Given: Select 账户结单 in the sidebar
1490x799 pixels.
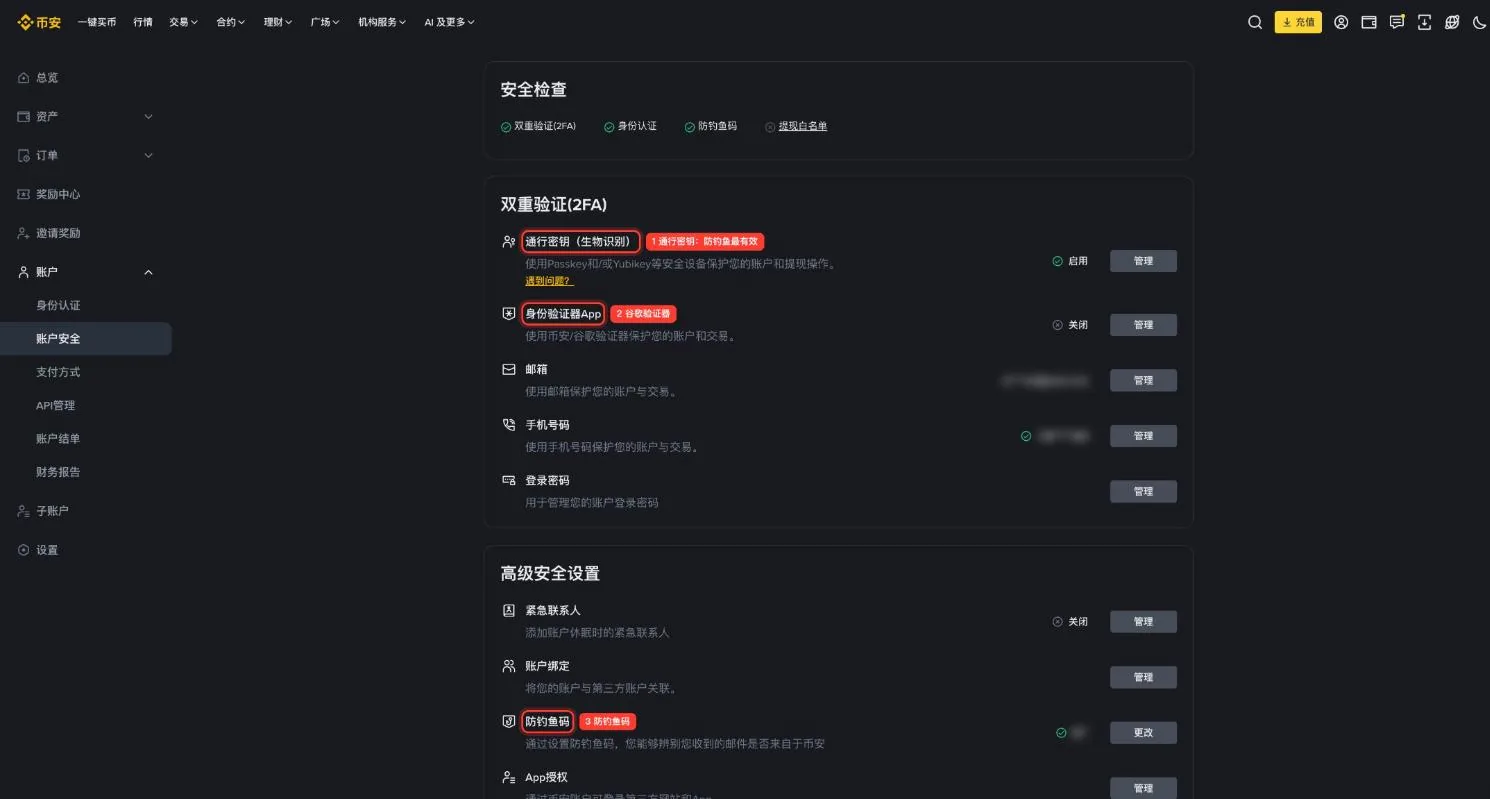Looking at the screenshot, I should tap(58, 439).
